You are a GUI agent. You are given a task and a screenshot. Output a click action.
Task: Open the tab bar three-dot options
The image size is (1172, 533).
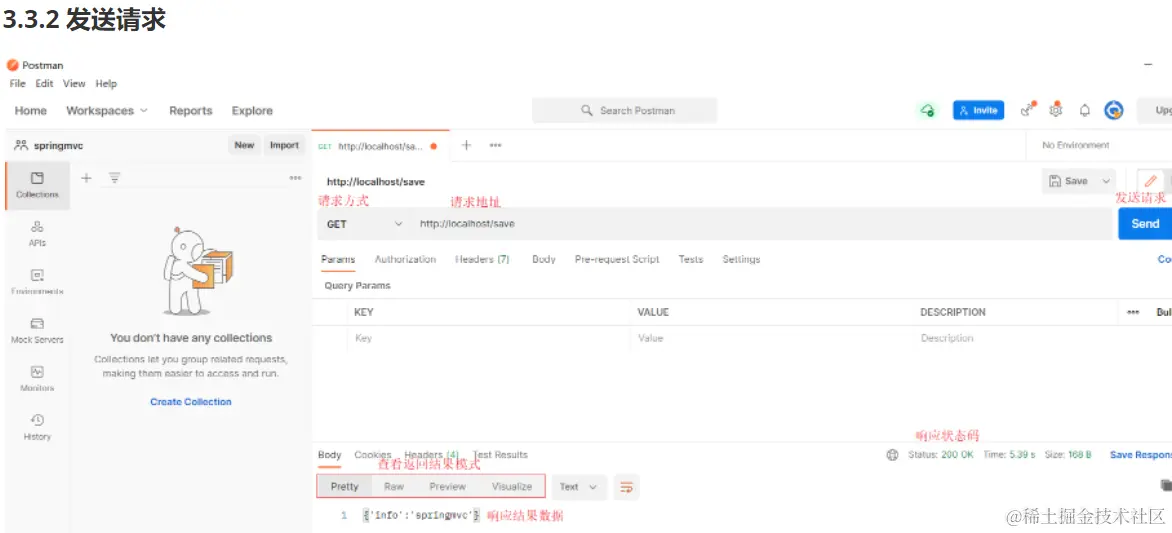[x=496, y=145]
